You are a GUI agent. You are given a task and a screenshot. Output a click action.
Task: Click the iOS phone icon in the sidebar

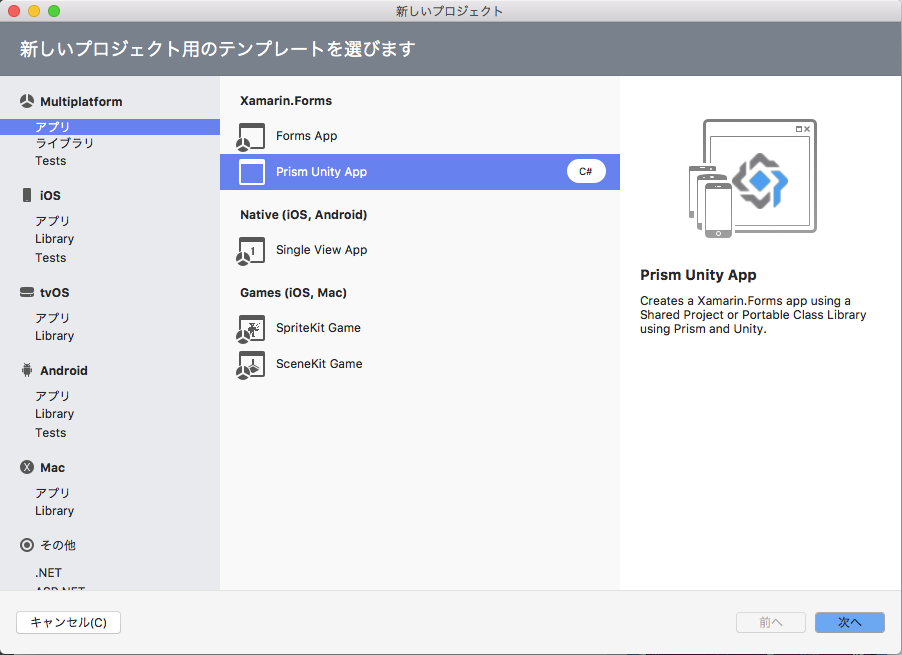pyautogui.click(x=27, y=195)
